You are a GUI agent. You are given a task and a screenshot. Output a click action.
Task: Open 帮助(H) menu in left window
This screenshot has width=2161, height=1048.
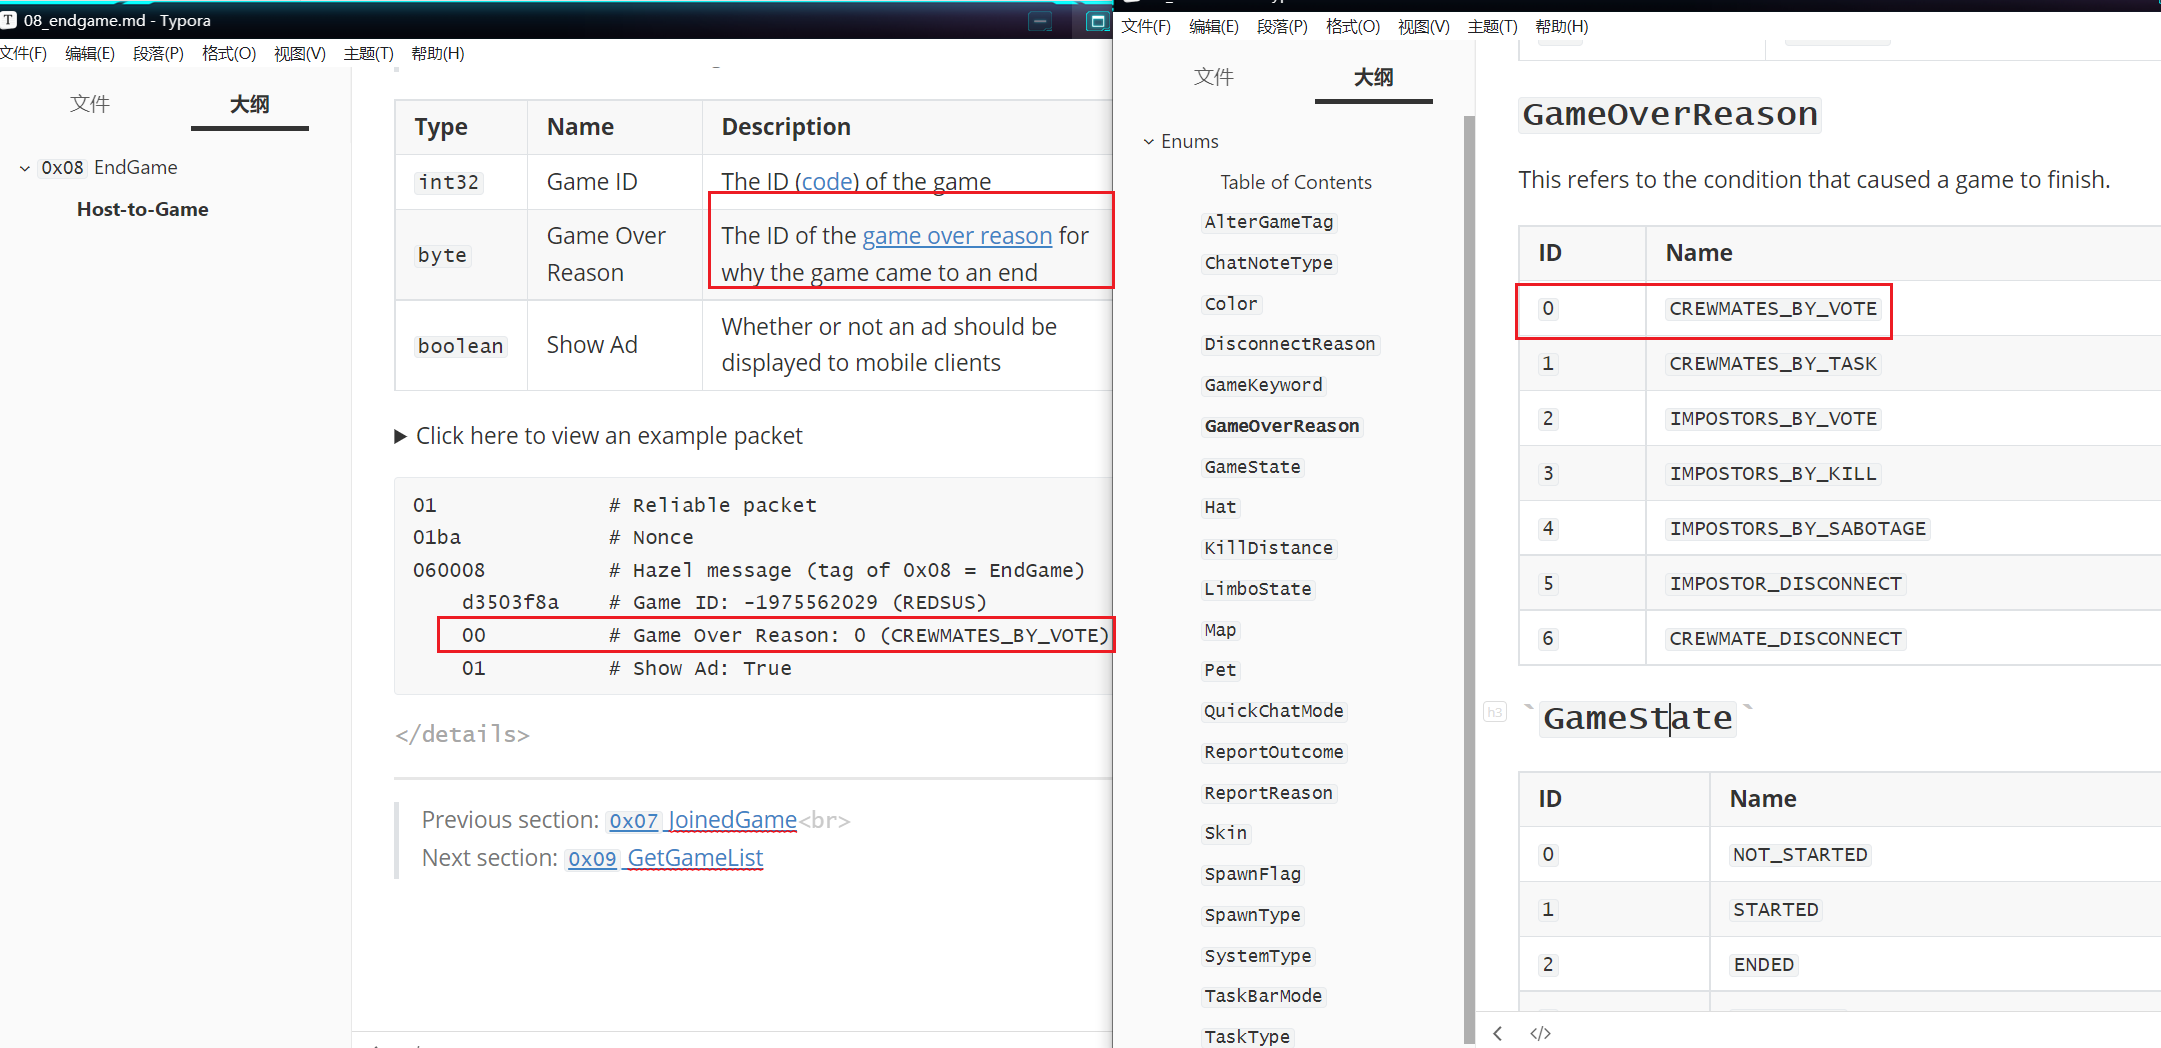pyautogui.click(x=438, y=53)
